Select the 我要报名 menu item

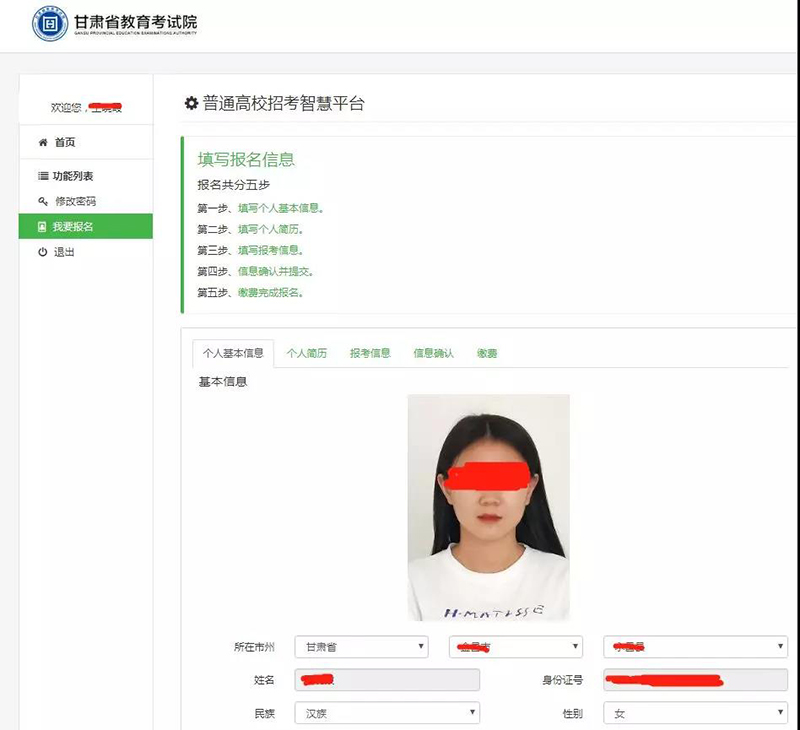(x=86, y=226)
